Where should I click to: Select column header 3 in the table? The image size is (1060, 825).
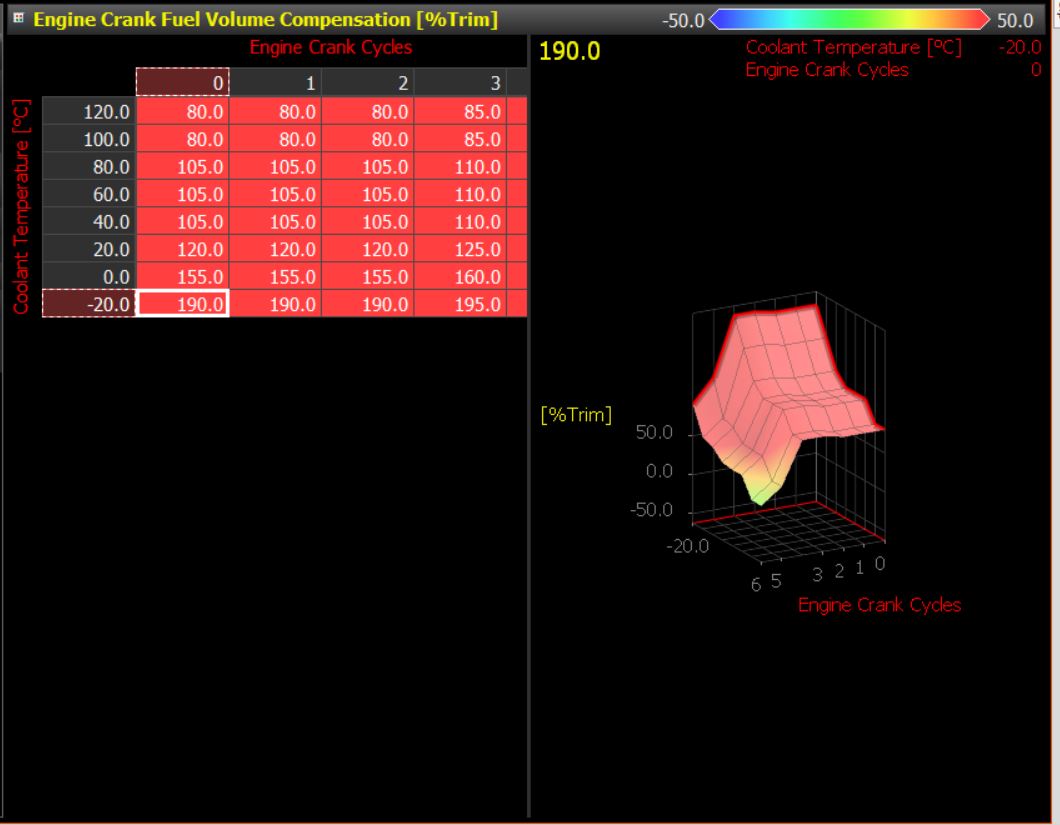[x=460, y=83]
